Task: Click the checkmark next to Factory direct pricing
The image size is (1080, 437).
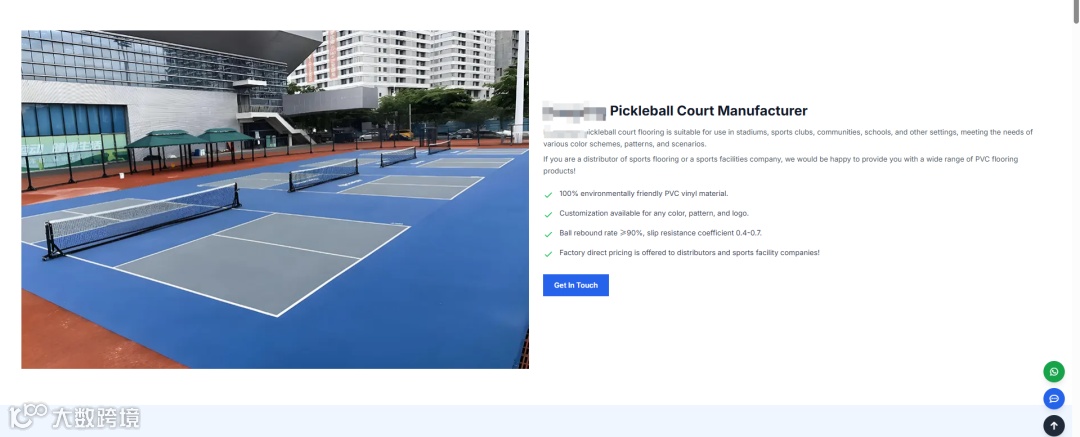Action: click(548, 254)
